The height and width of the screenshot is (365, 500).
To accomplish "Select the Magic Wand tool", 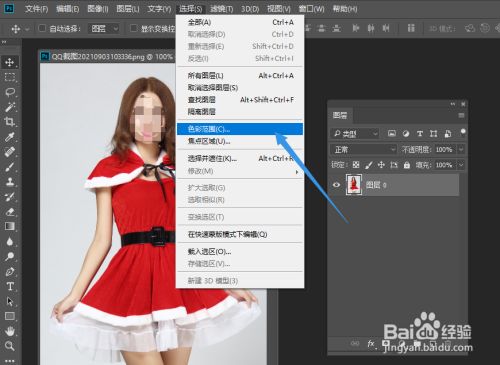I will [10, 107].
